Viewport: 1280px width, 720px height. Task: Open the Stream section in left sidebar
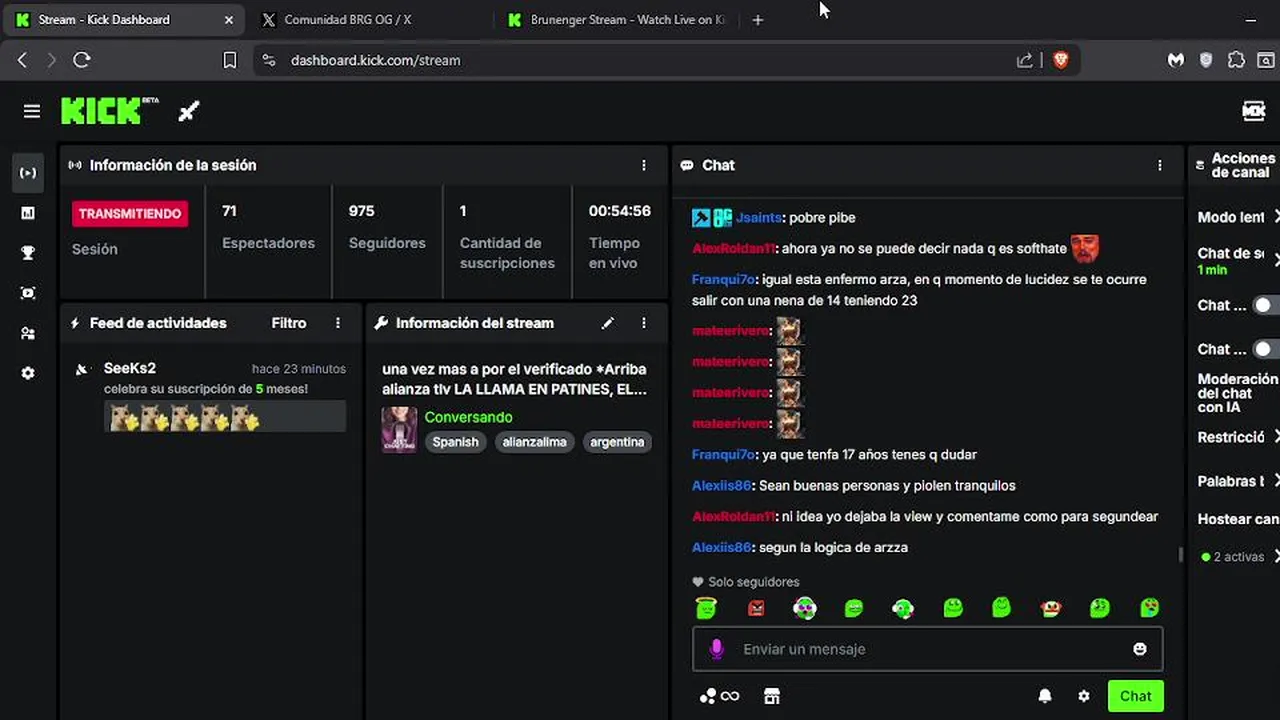[x=28, y=173]
